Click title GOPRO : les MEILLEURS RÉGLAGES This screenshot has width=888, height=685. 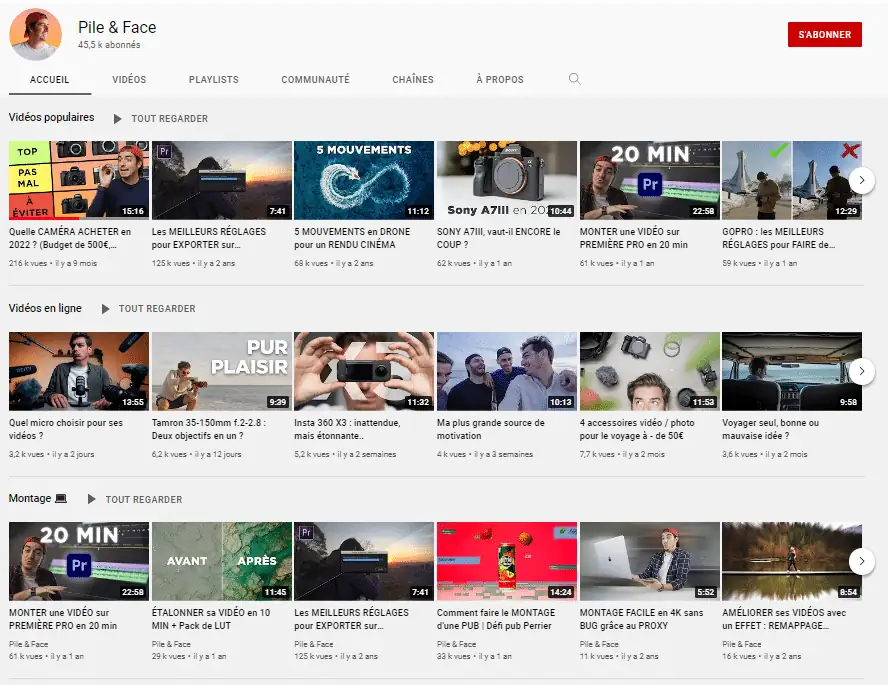(778, 238)
